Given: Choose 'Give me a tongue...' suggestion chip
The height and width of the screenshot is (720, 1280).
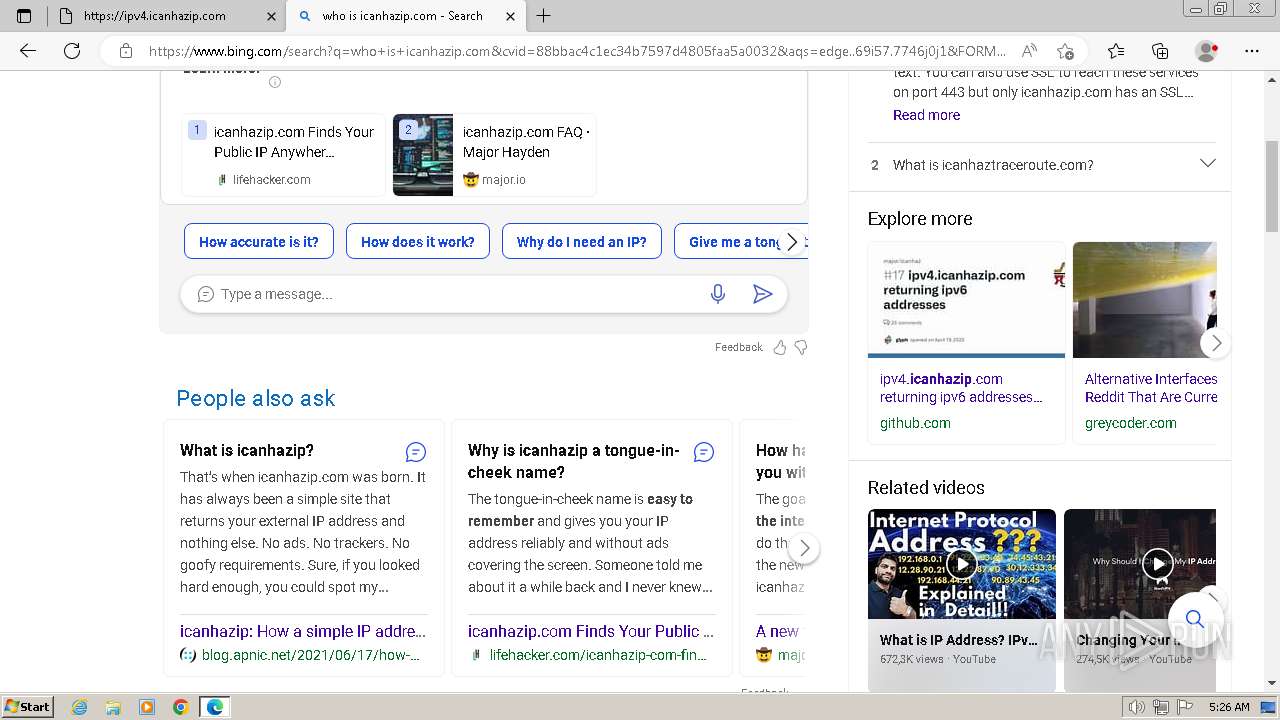Looking at the screenshot, I should point(735,241).
